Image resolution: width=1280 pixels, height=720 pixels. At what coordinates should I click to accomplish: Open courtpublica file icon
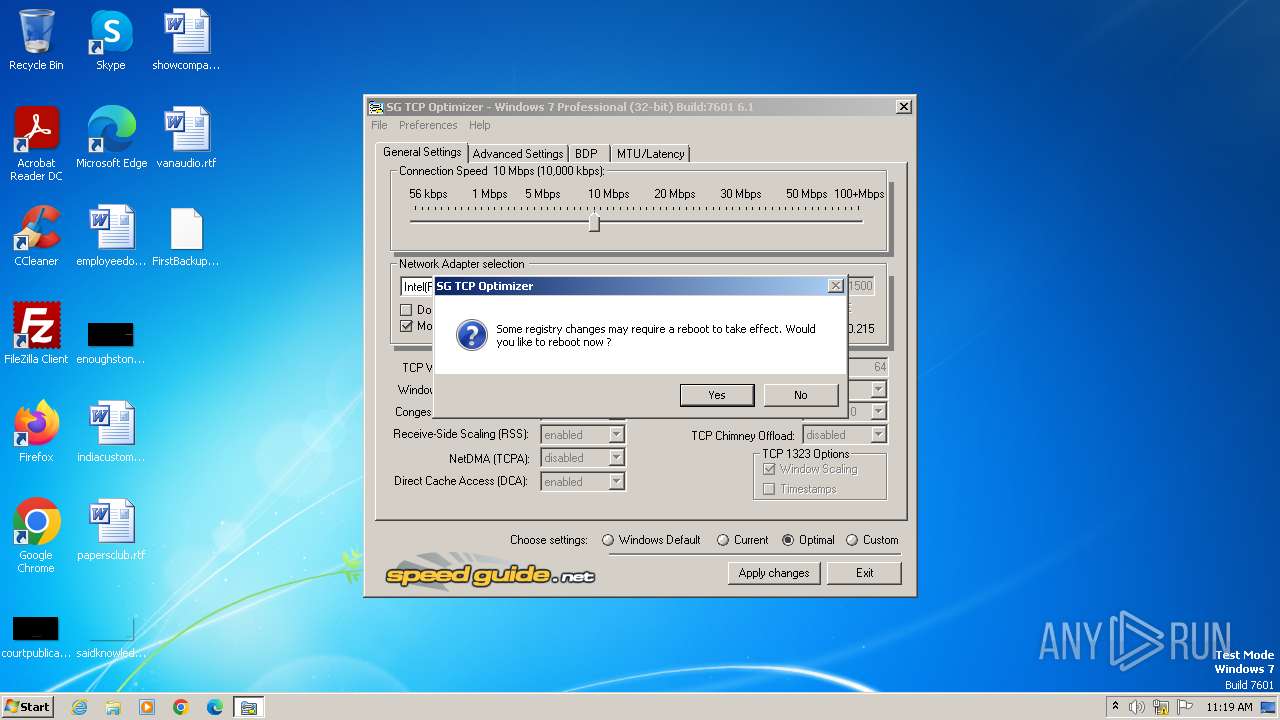36,636
